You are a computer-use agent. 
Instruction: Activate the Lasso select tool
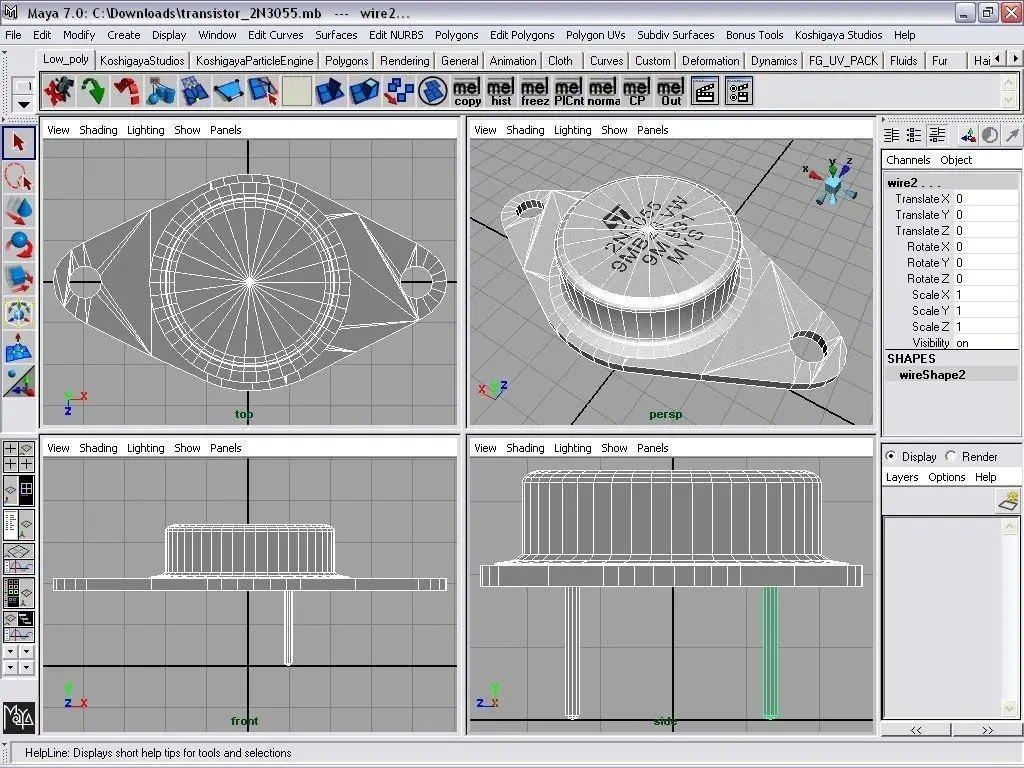[18, 177]
